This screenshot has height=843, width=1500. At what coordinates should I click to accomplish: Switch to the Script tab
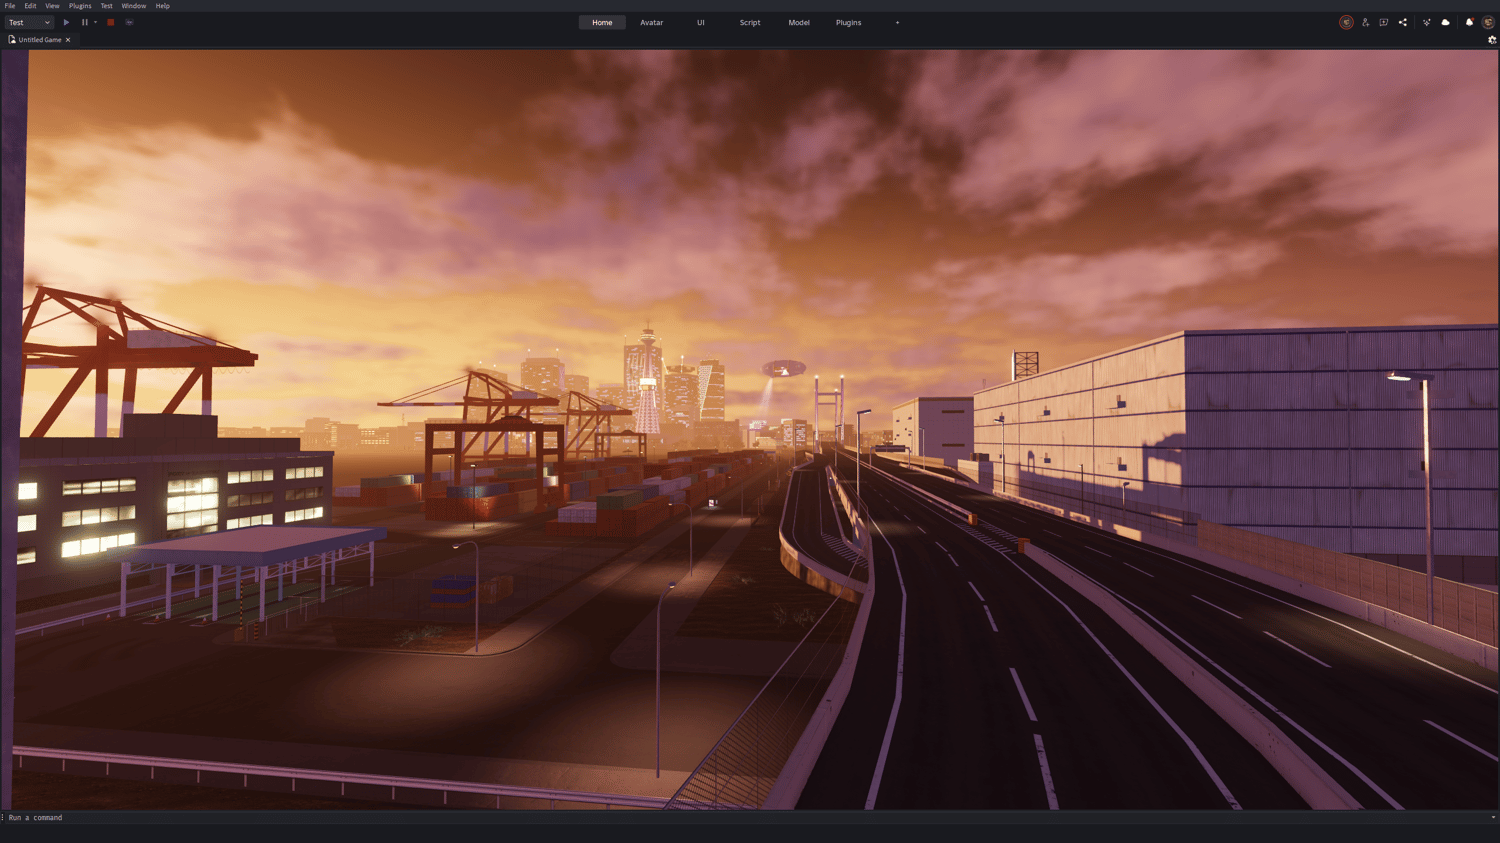point(750,22)
